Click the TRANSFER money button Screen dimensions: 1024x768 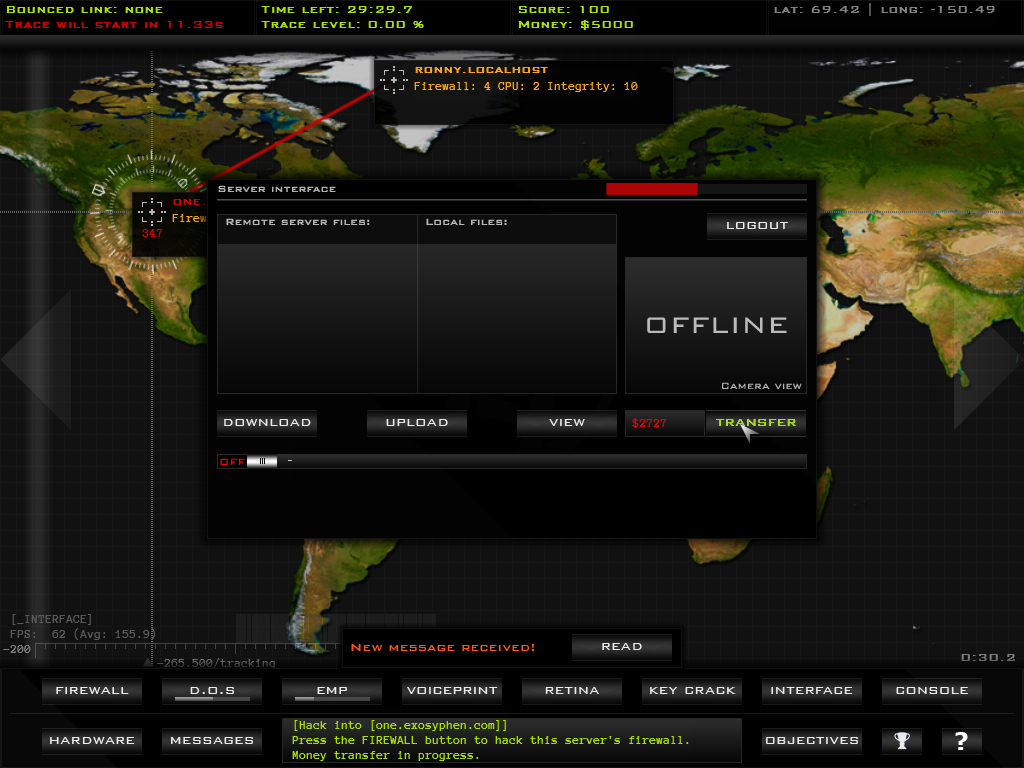(x=755, y=423)
